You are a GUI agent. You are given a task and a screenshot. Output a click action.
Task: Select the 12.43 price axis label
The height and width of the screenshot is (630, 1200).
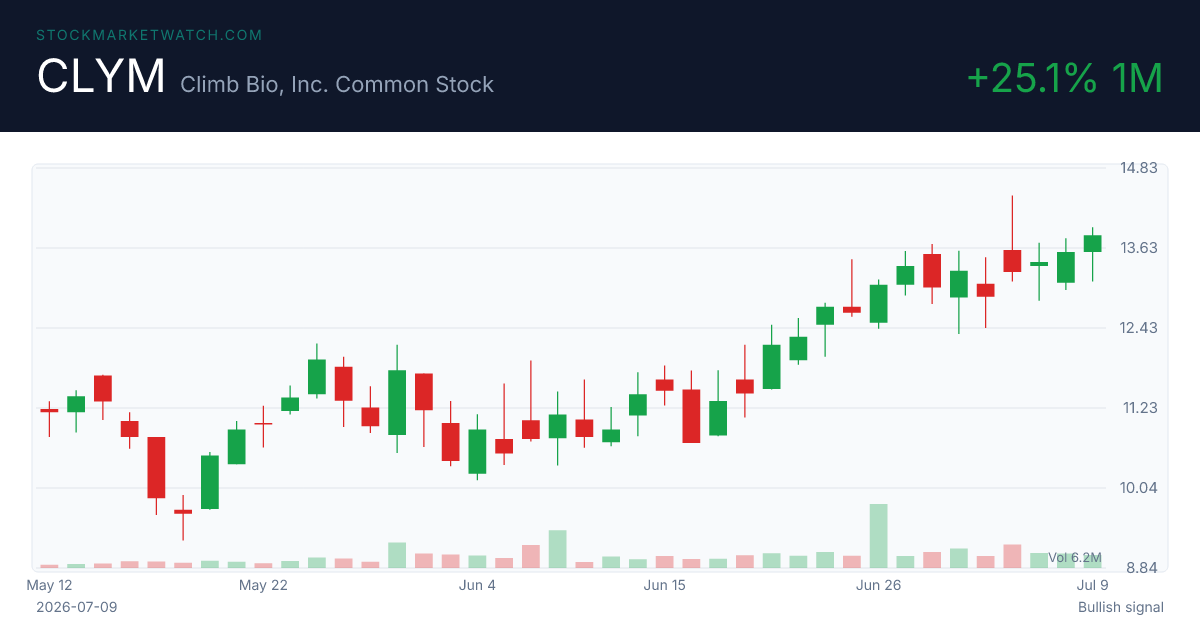(x=1137, y=327)
